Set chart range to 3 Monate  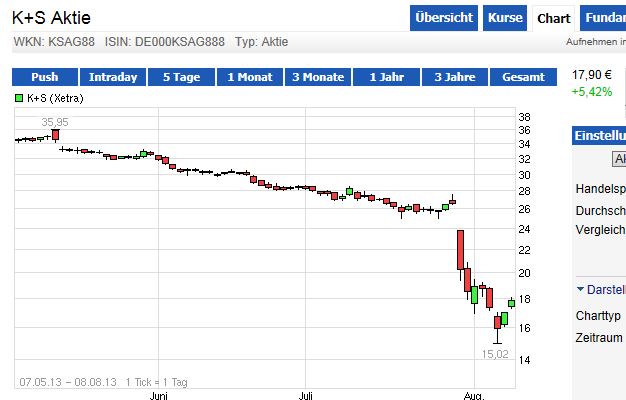[318, 77]
